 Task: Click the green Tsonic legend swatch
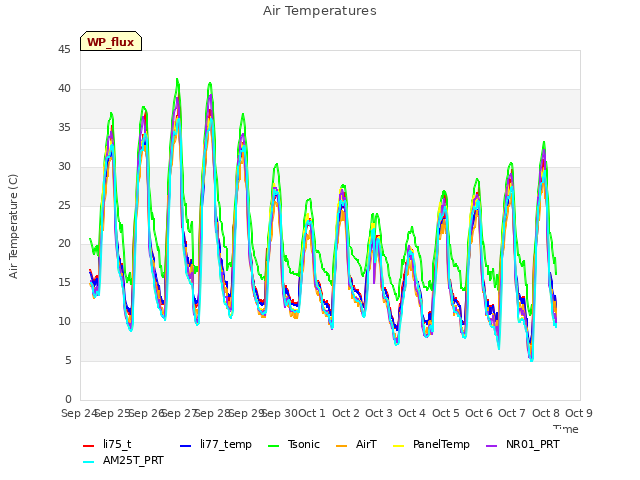pyautogui.click(x=273, y=446)
